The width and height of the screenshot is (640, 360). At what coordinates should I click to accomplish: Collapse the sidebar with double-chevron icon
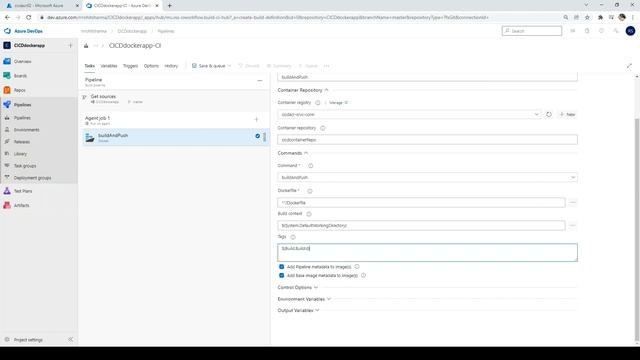point(71,340)
